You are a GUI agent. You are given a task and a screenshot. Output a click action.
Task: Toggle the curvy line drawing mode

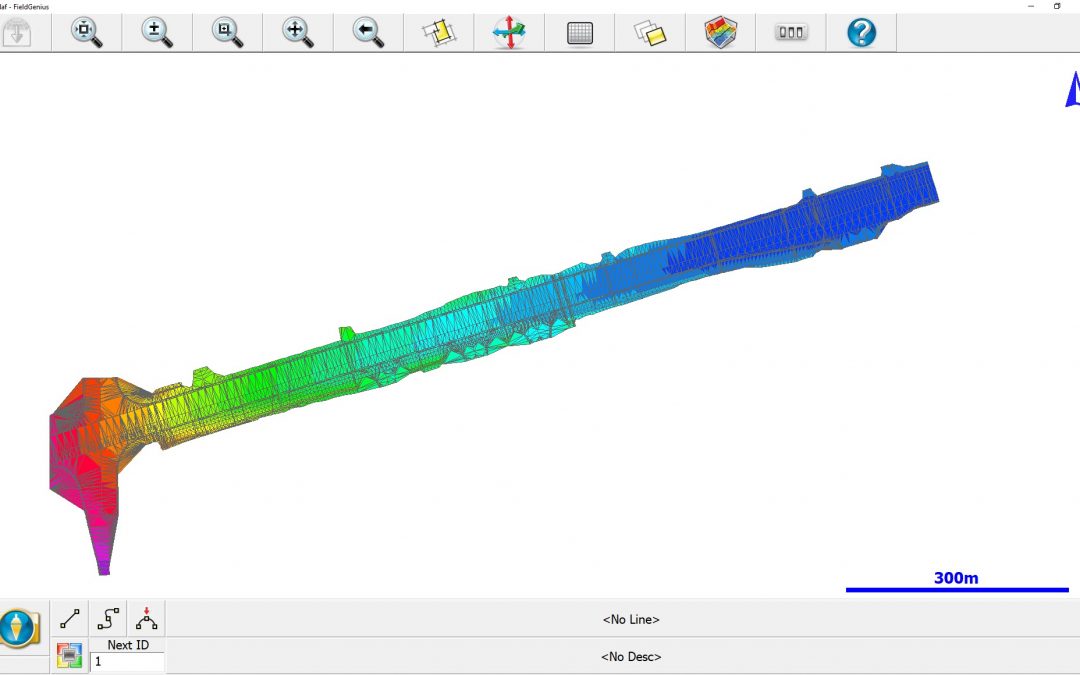pyautogui.click(x=108, y=619)
